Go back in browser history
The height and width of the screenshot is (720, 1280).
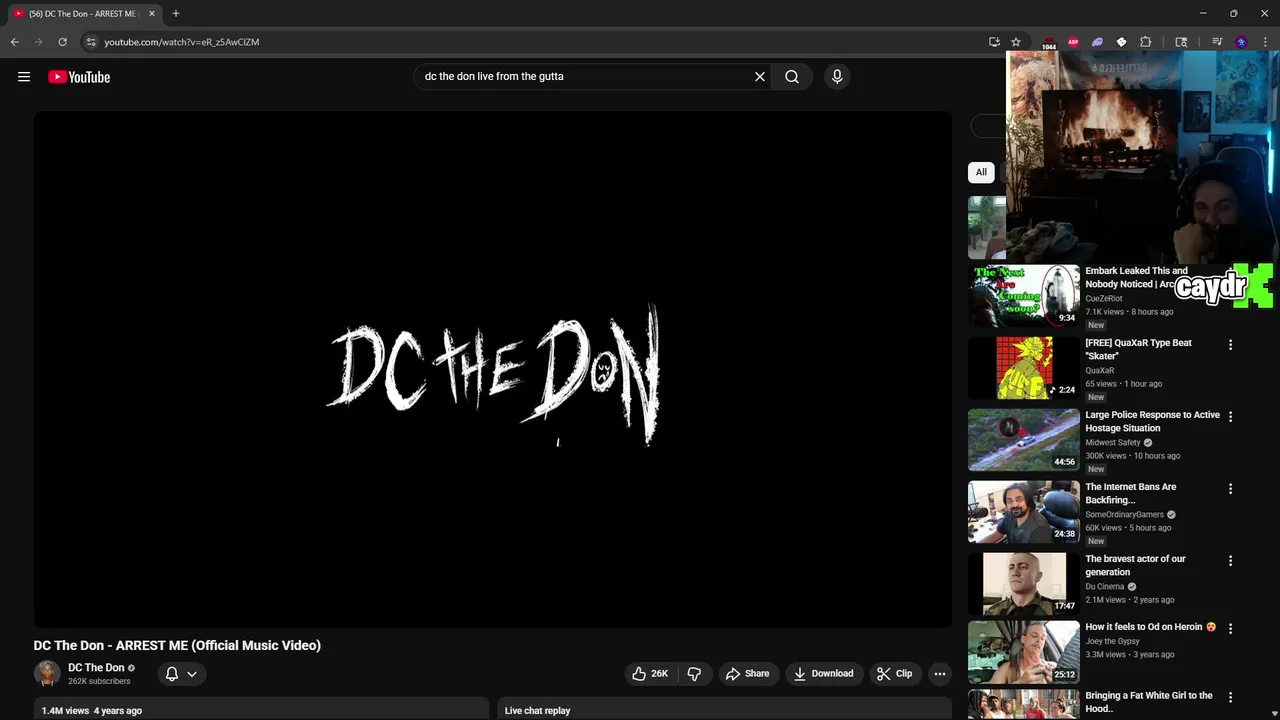pyautogui.click(x=14, y=42)
